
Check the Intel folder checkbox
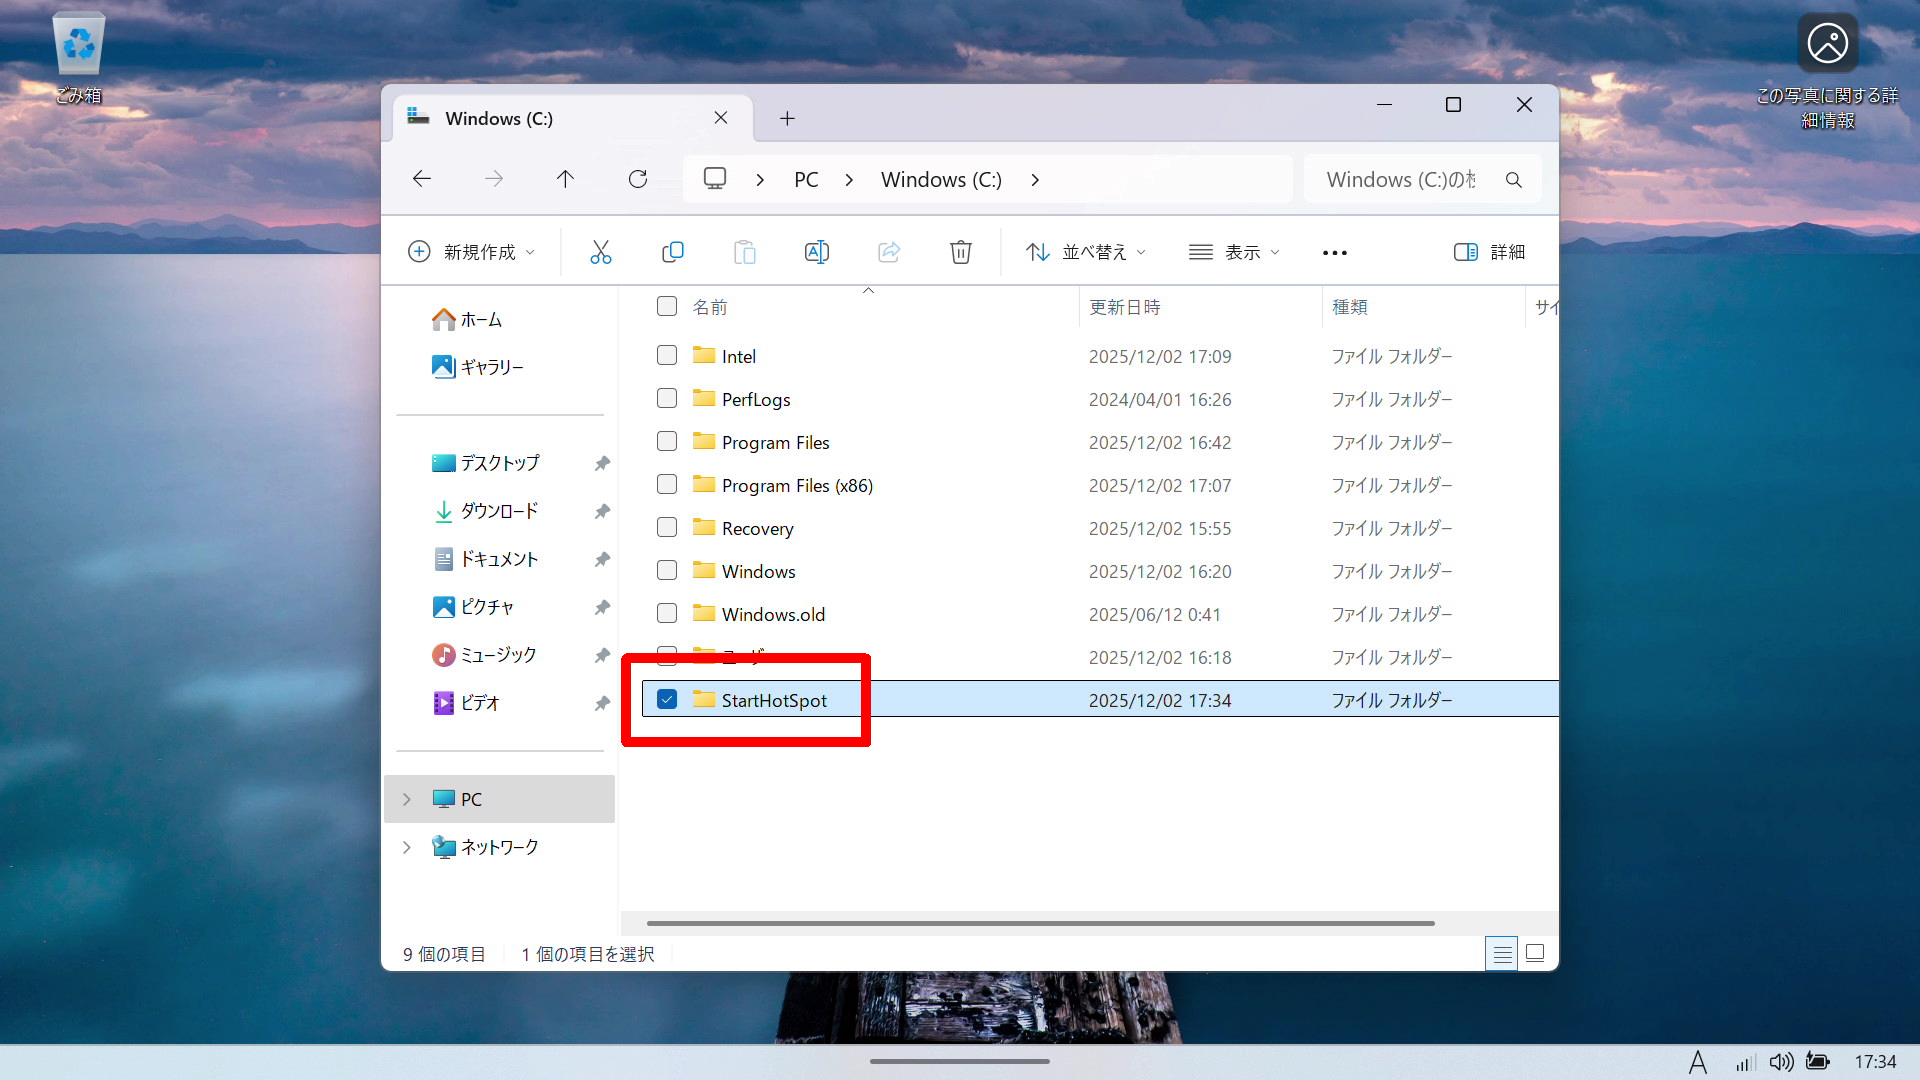coord(667,356)
